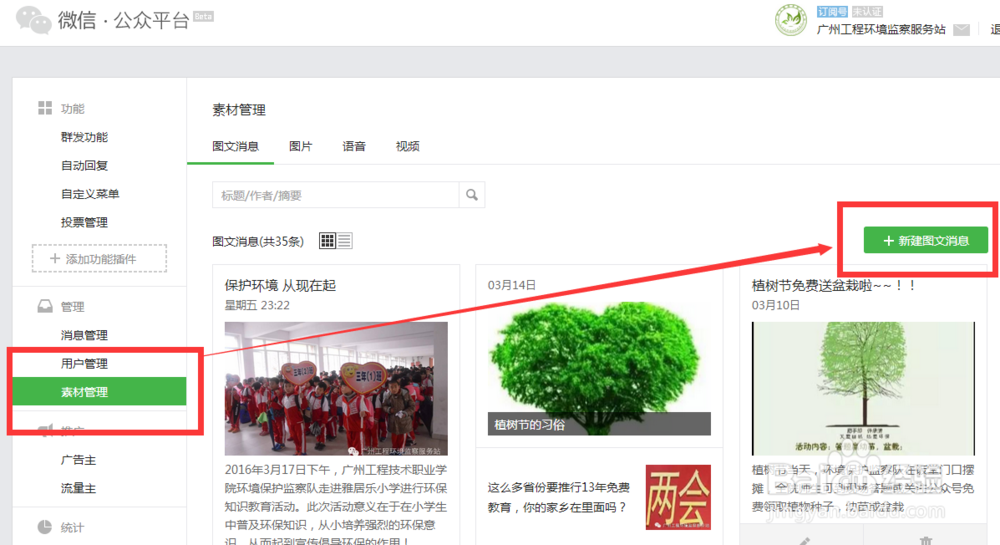Select the 视频 tab
Image resolution: width=1000 pixels, height=545 pixels.
408,146
